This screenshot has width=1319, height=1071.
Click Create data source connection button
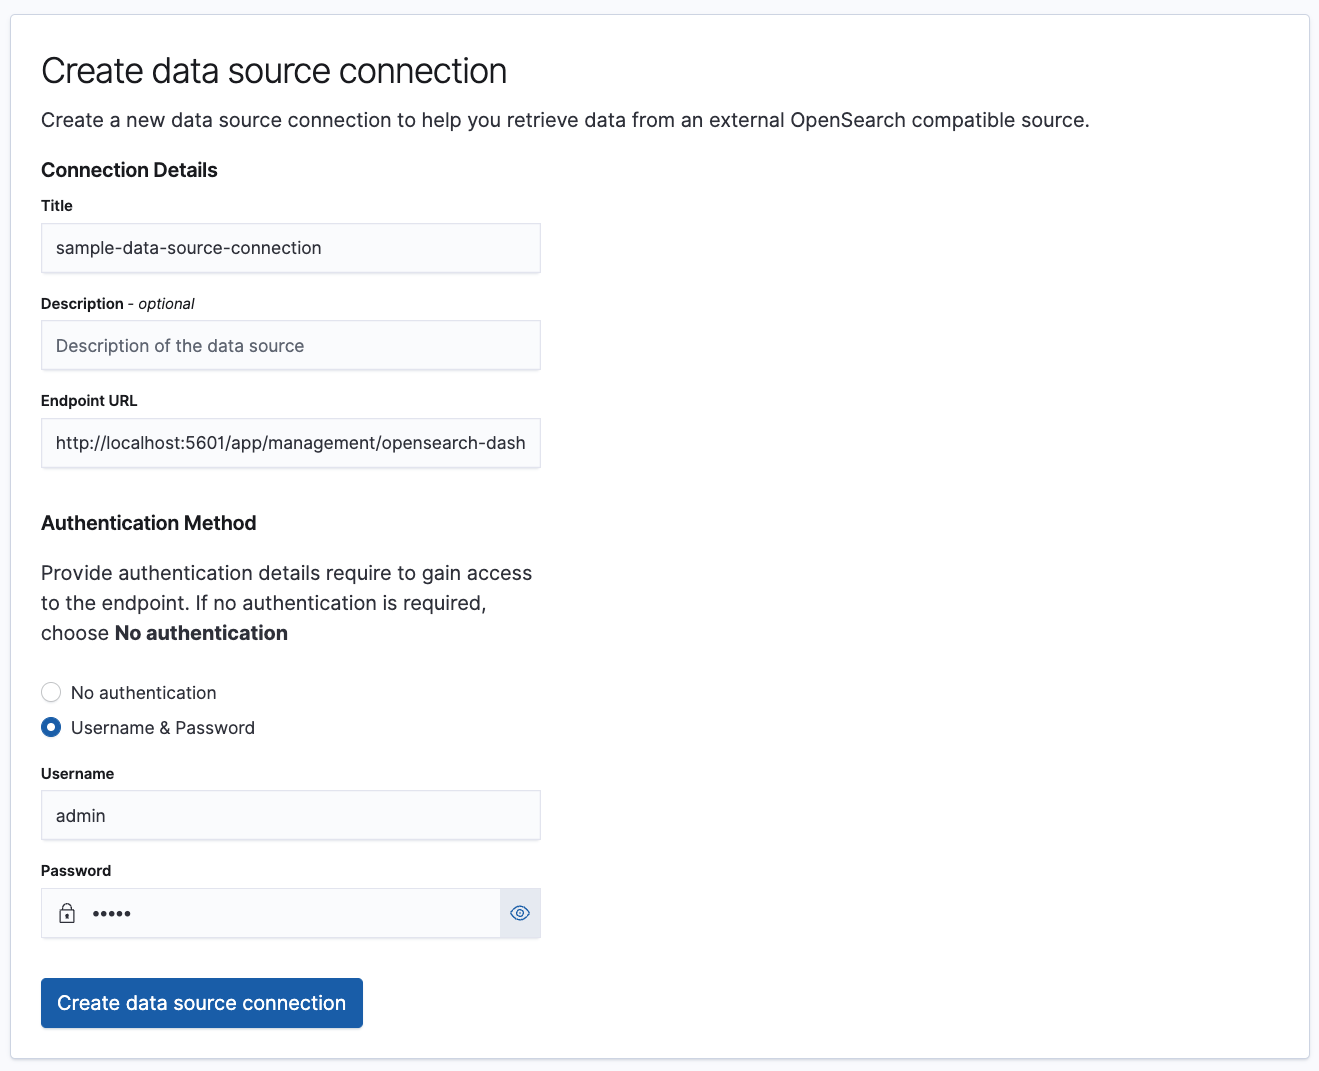pyautogui.click(x=202, y=1003)
